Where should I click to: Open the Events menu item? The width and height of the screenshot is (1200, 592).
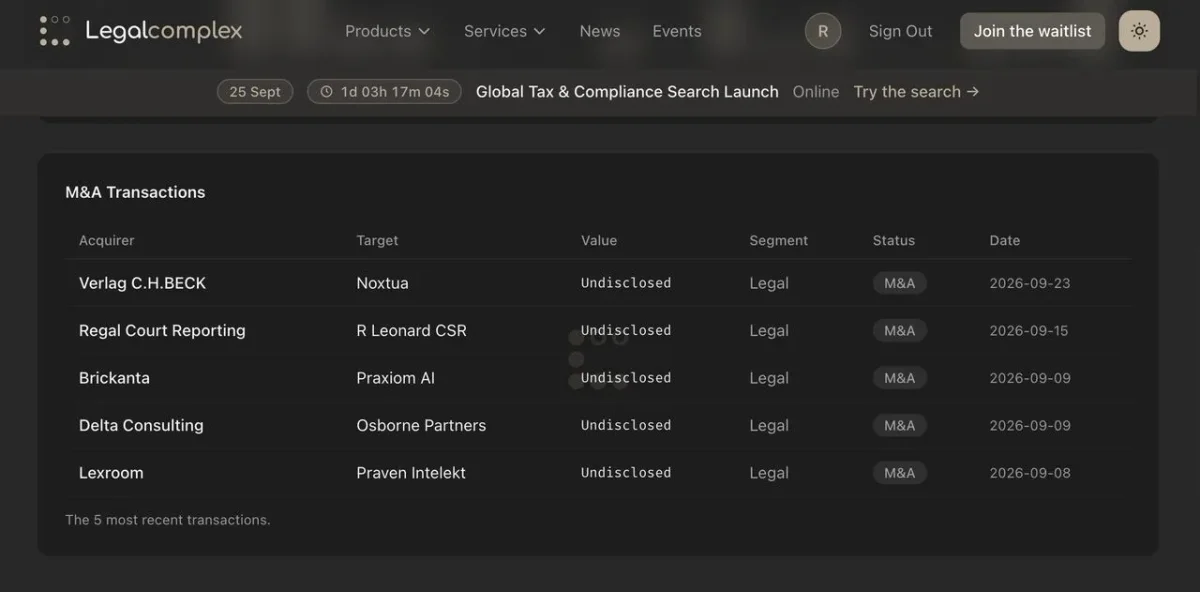(677, 31)
